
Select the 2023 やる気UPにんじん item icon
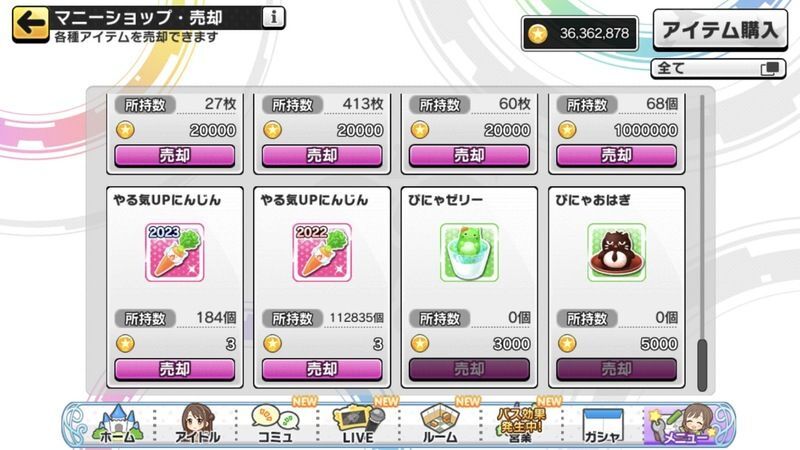coord(174,253)
